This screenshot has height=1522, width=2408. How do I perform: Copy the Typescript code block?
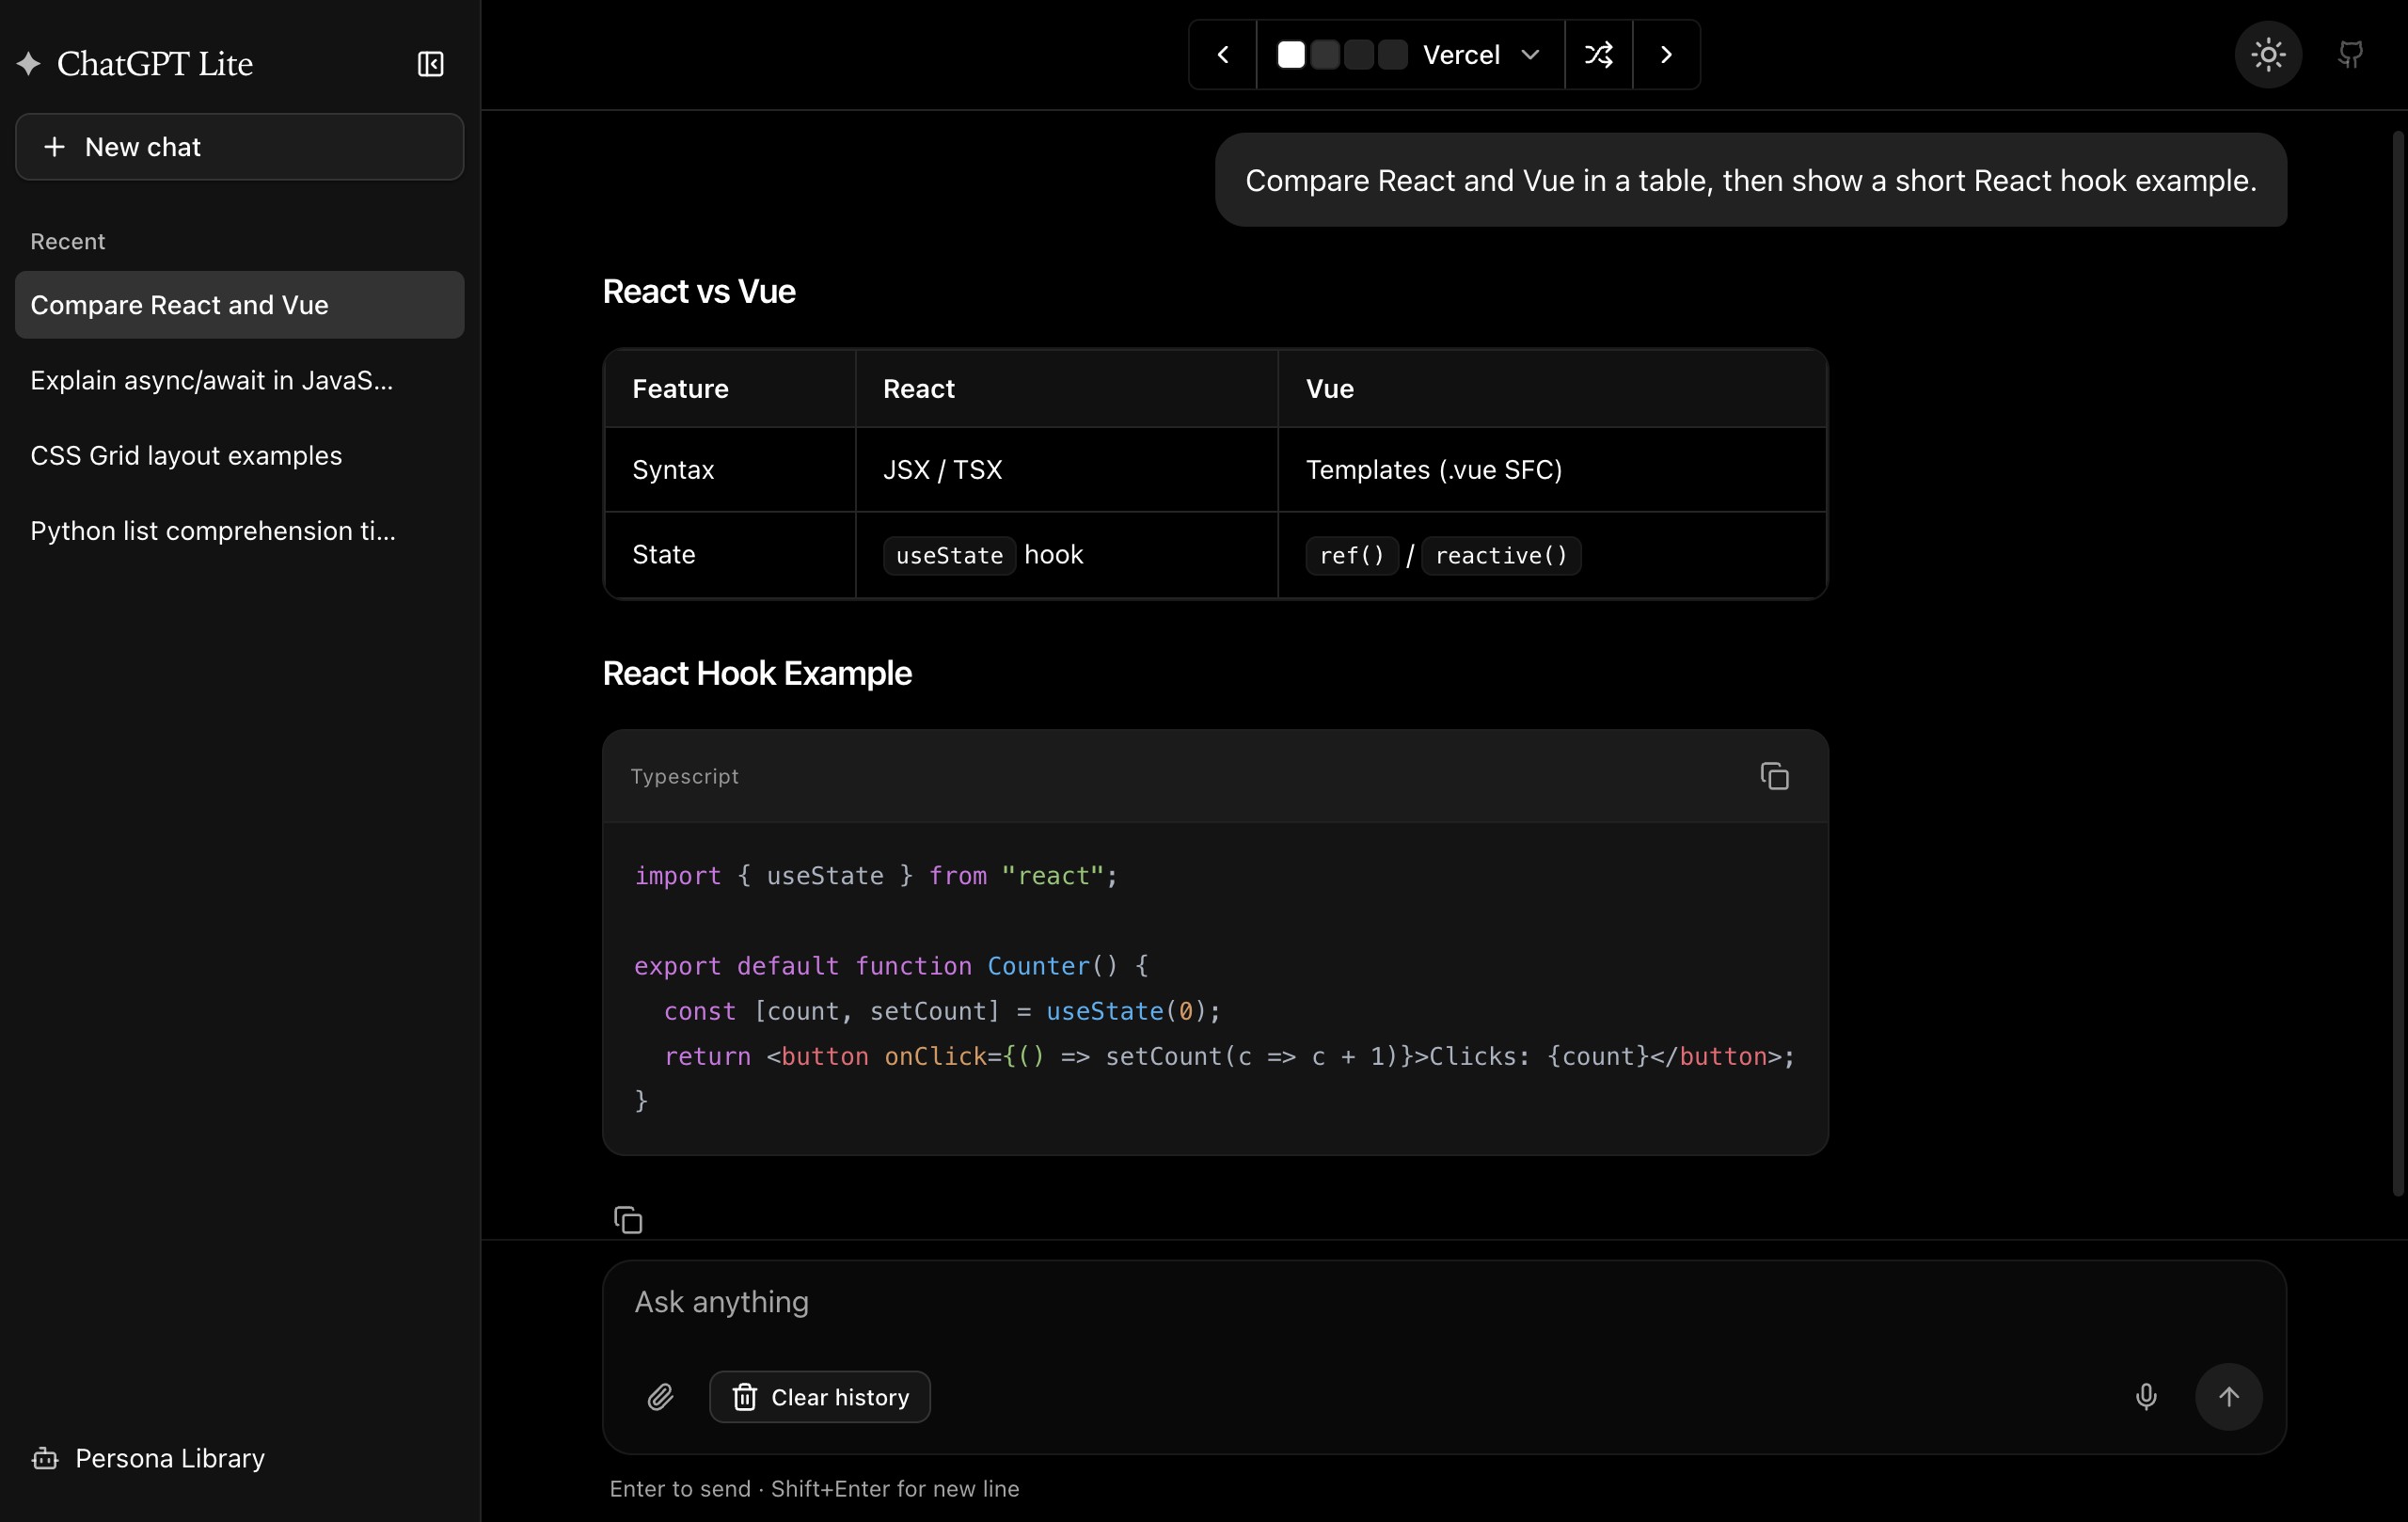point(1774,776)
